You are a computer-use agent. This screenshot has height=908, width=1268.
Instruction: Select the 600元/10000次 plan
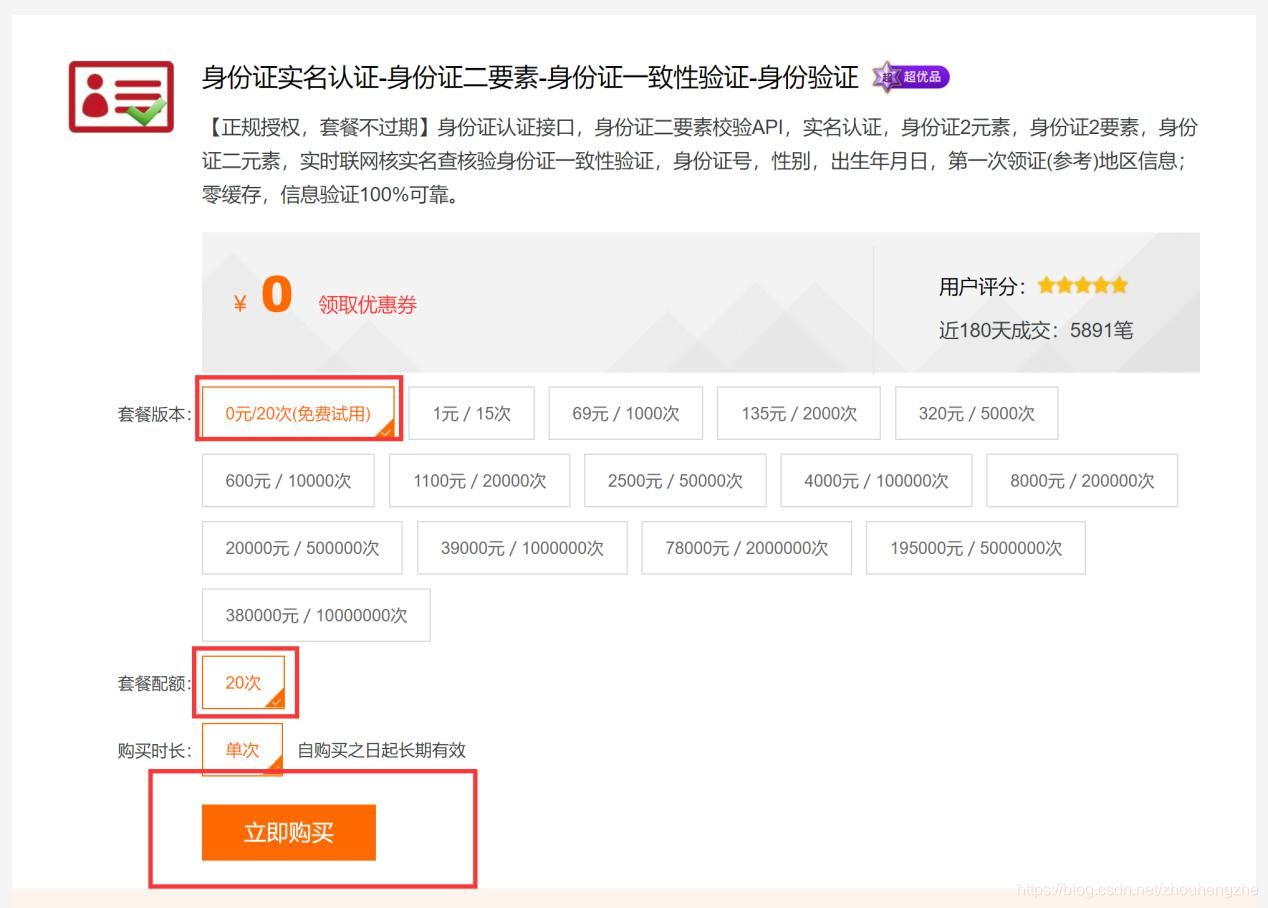pos(287,480)
